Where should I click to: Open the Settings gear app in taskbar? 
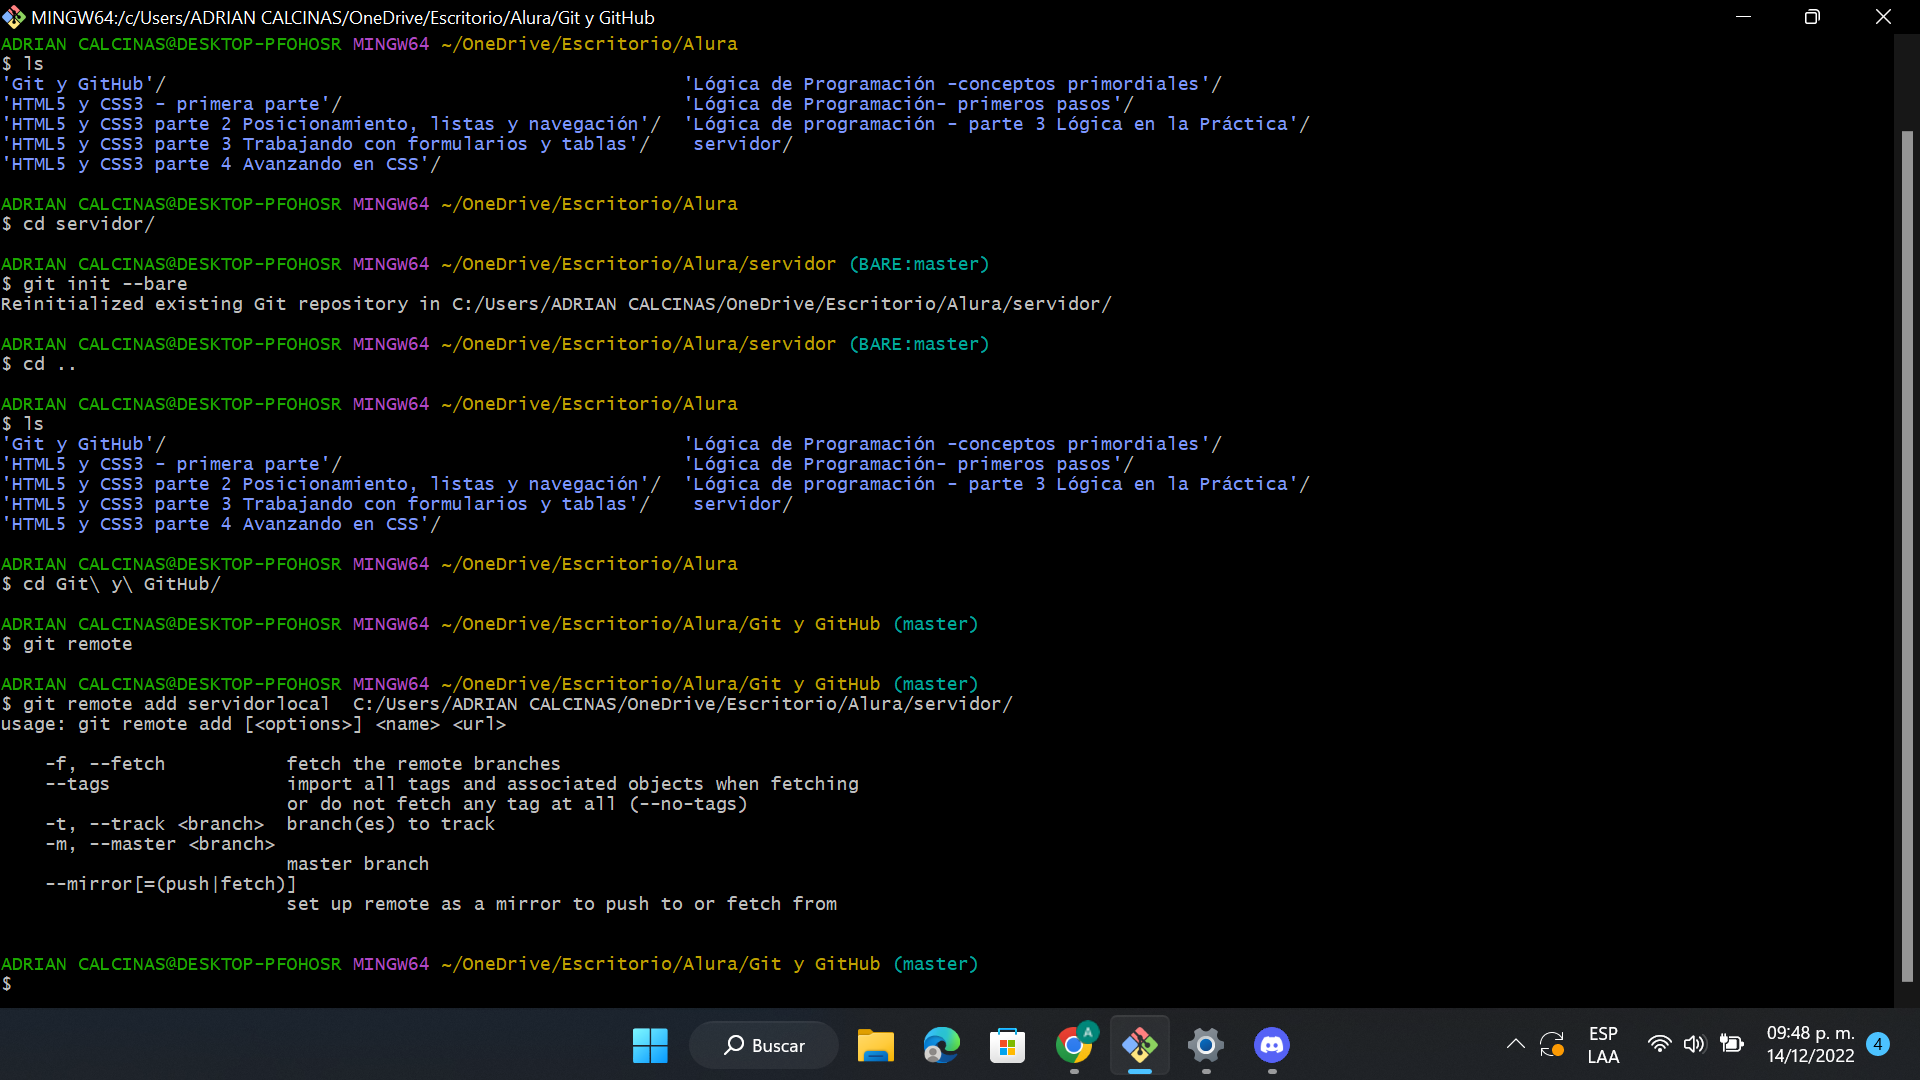1206,1045
